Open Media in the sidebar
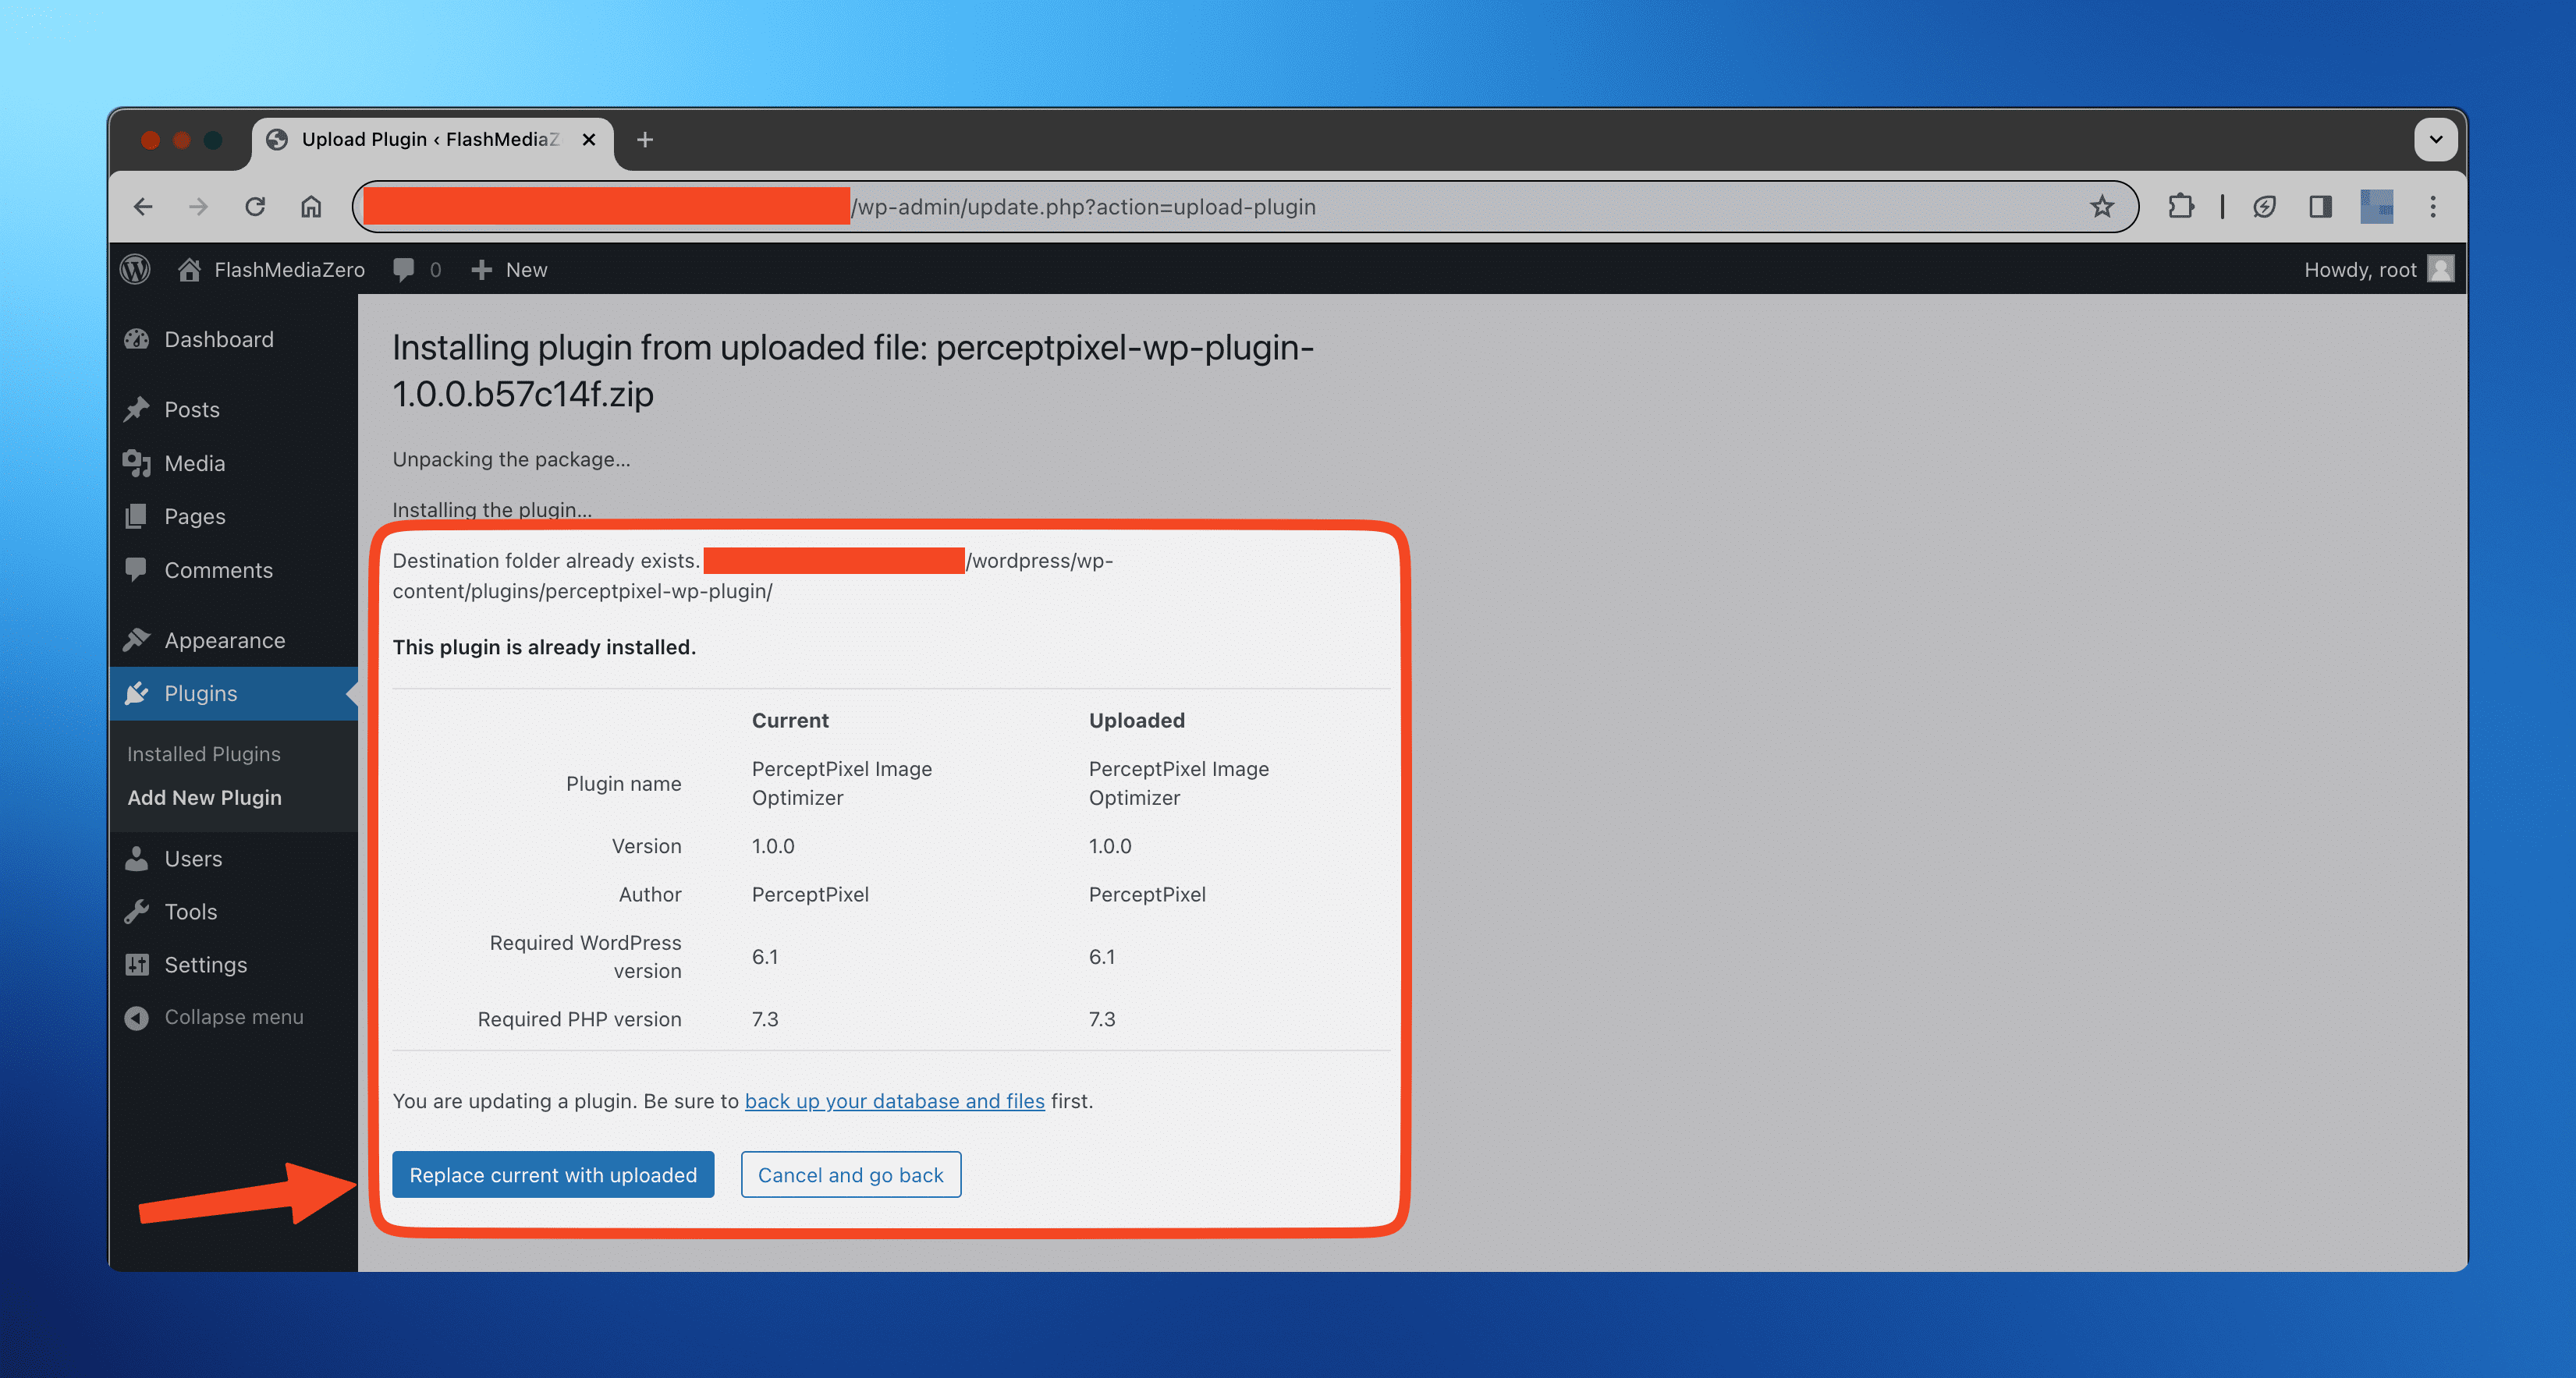 233,464
